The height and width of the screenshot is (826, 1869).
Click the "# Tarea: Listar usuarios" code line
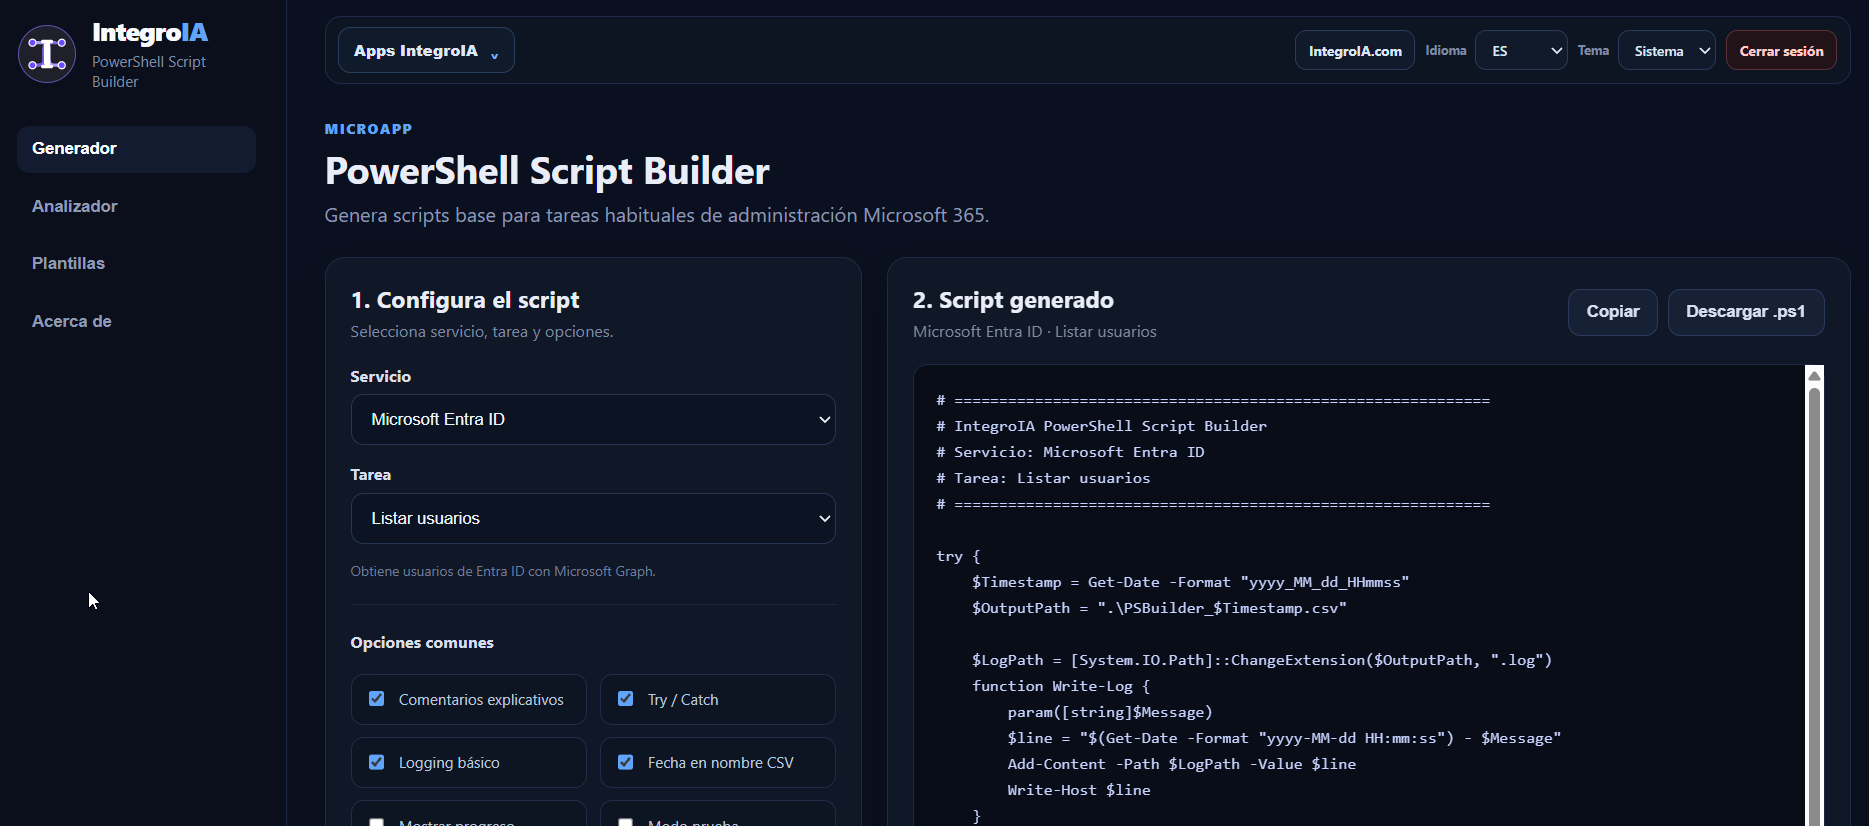(x=1043, y=478)
